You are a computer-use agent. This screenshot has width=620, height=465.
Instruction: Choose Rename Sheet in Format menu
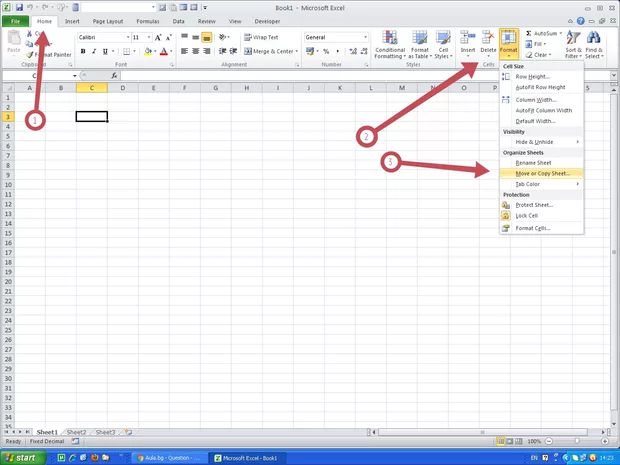542,163
